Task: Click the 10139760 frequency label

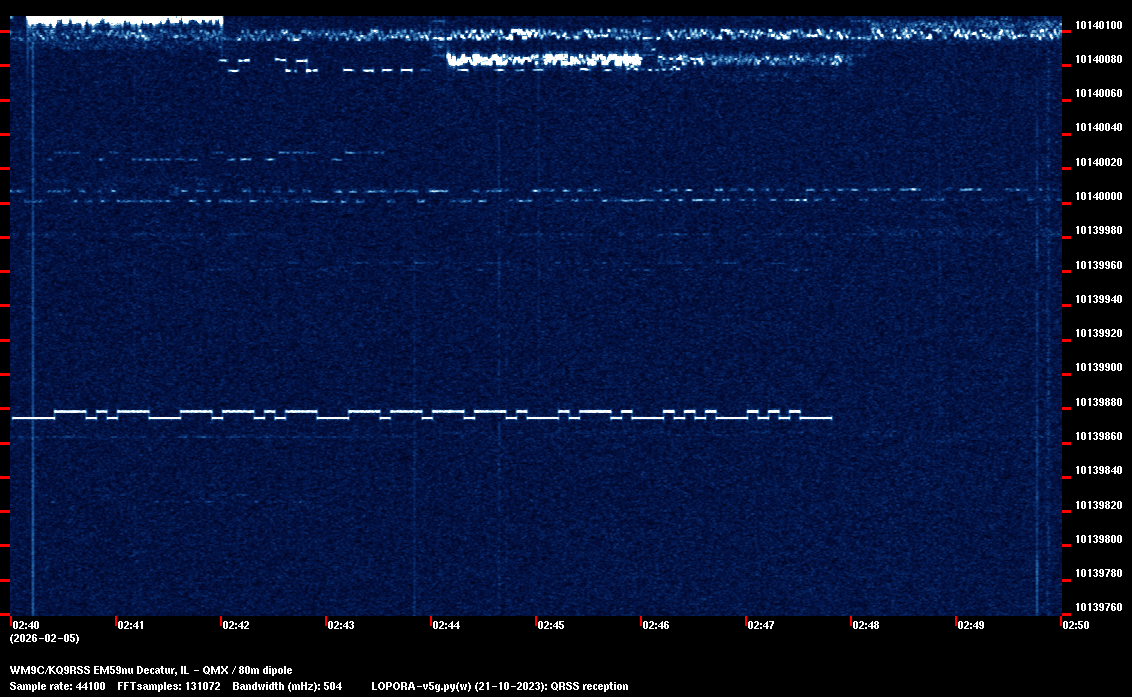Action: pos(1098,607)
